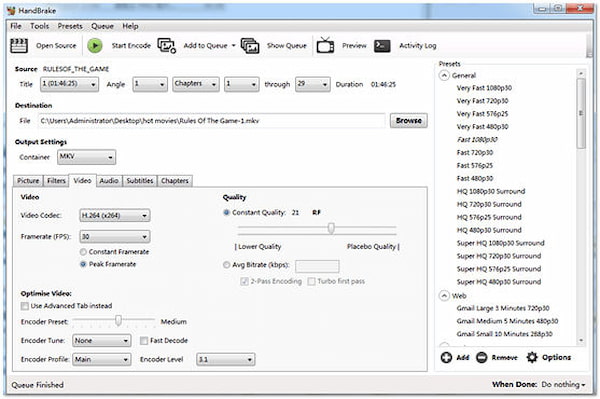Open the File menu
The width and height of the screenshot is (600, 399).
click(x=16, y=26)
